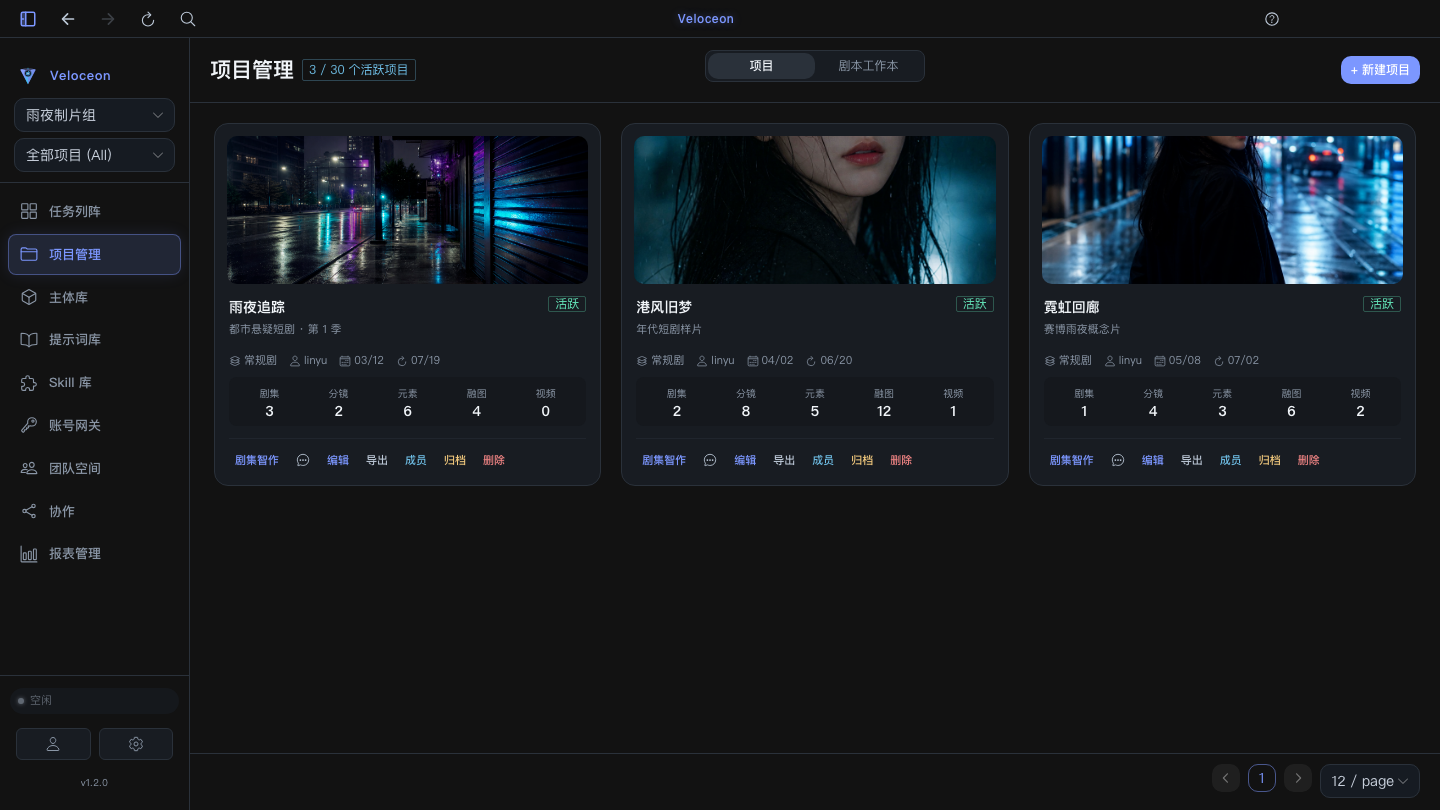Open search with the magnifier icon
The width and height of the screenshot is (1440, 810).
point(188,19)
